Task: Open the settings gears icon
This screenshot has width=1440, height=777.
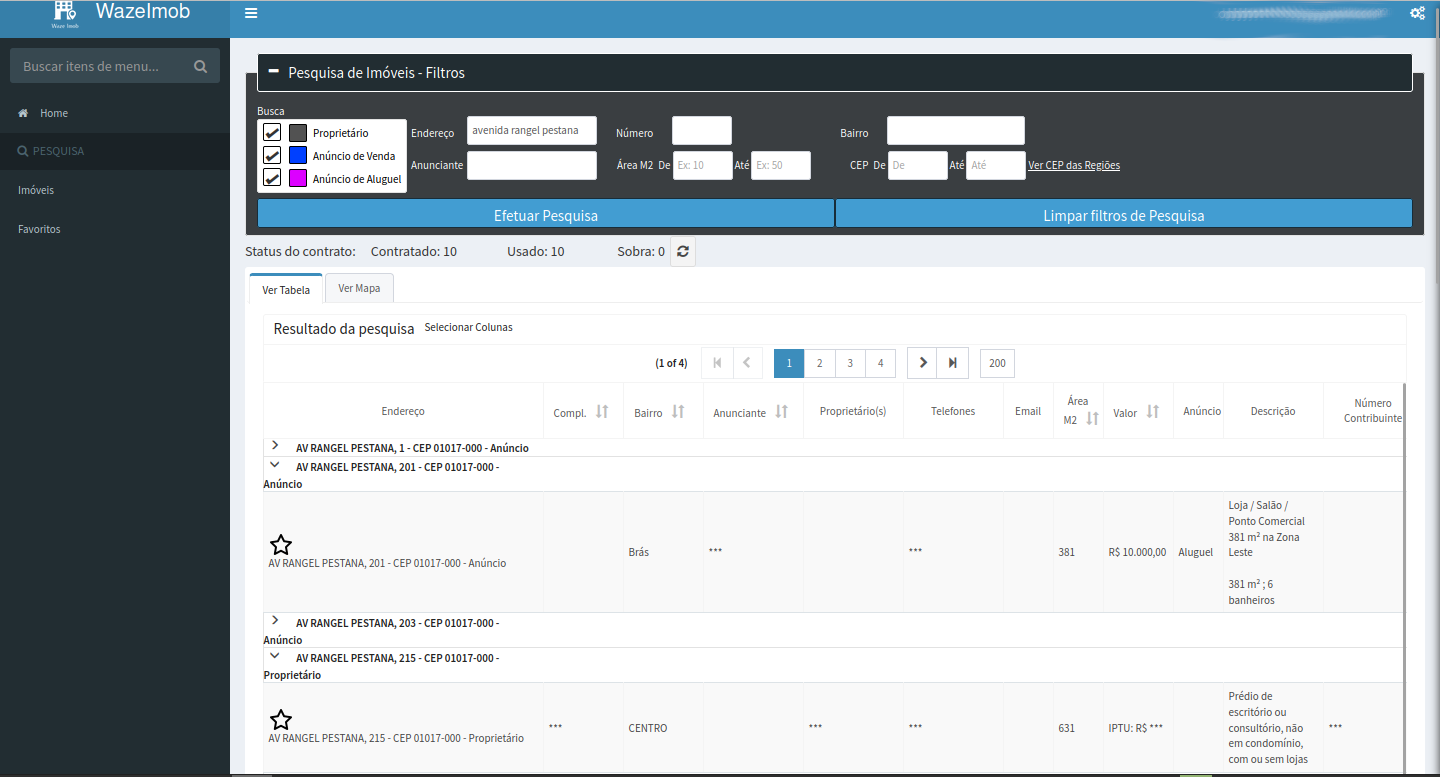Action: [1417, 13]
